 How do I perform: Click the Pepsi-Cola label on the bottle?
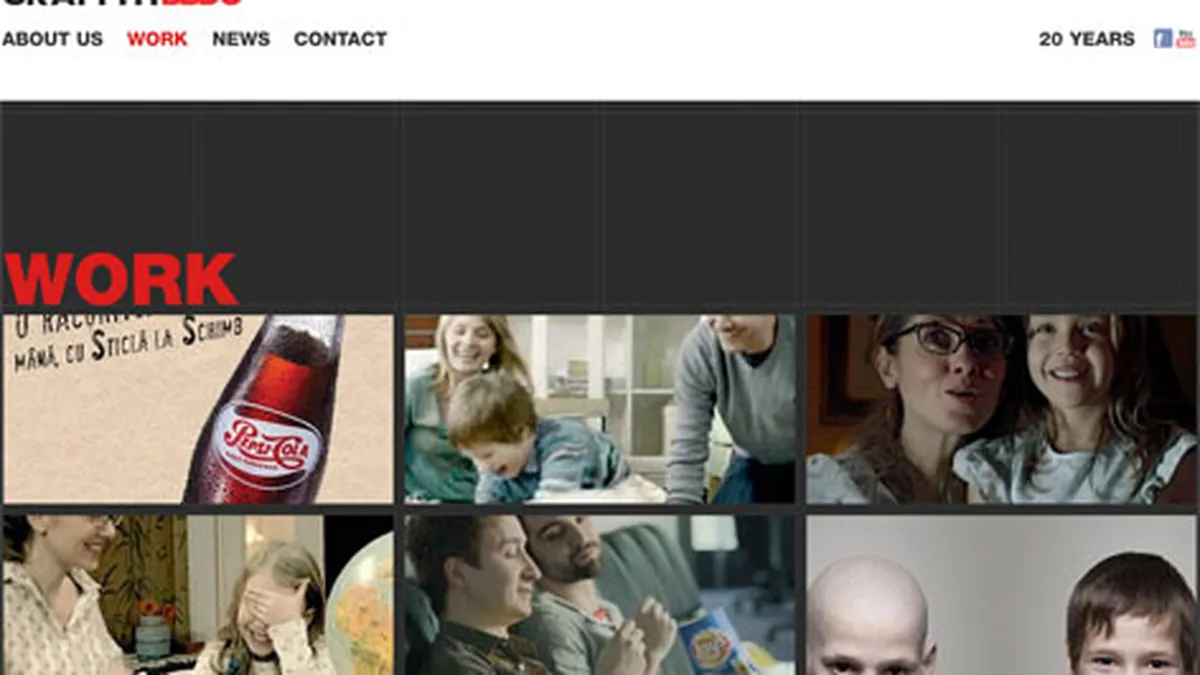tap(267, 441)
